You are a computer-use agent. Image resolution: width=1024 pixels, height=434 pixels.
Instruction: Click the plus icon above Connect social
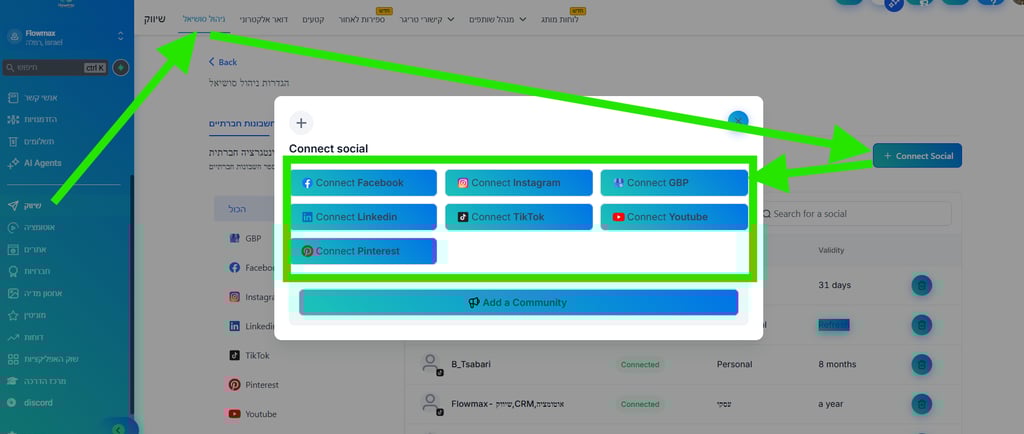301,123
